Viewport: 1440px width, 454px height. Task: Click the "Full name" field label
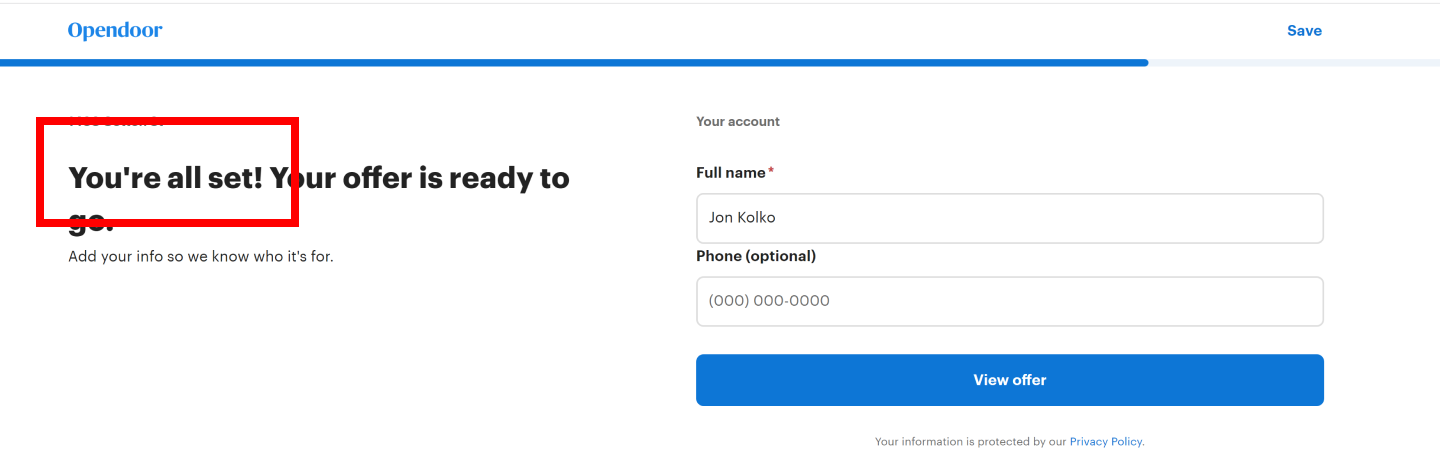coord(731,172)
